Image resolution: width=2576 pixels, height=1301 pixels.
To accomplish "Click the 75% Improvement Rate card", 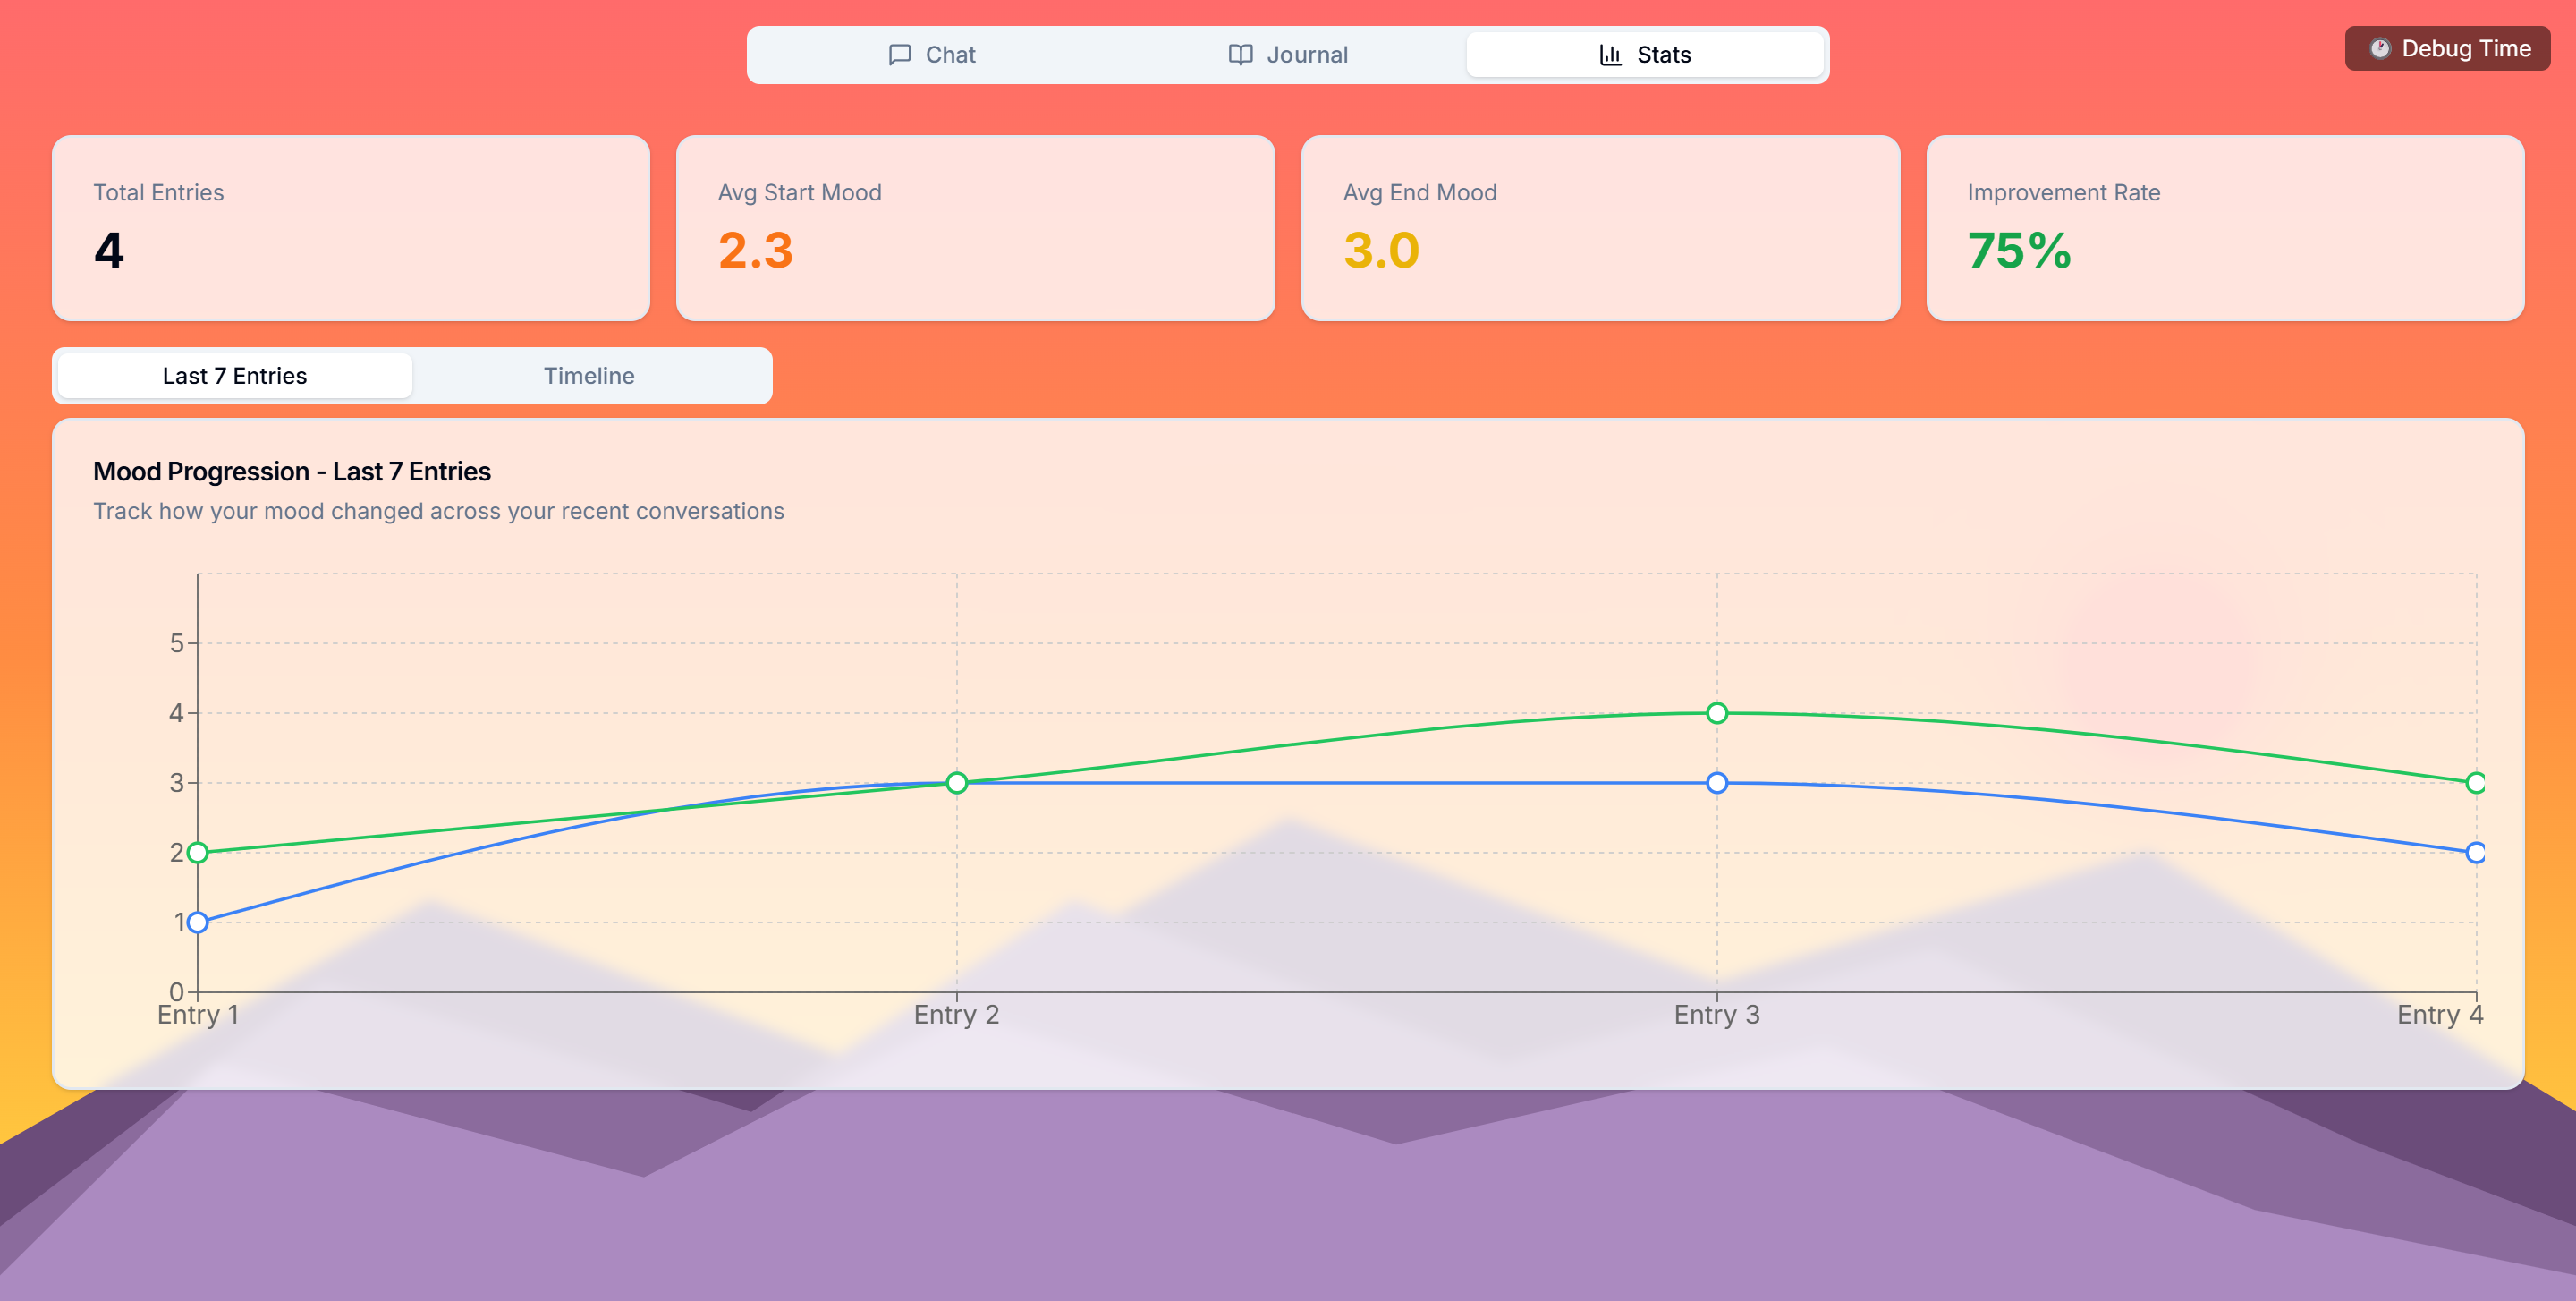I will pyautogui.click(x=2224, y=228).
